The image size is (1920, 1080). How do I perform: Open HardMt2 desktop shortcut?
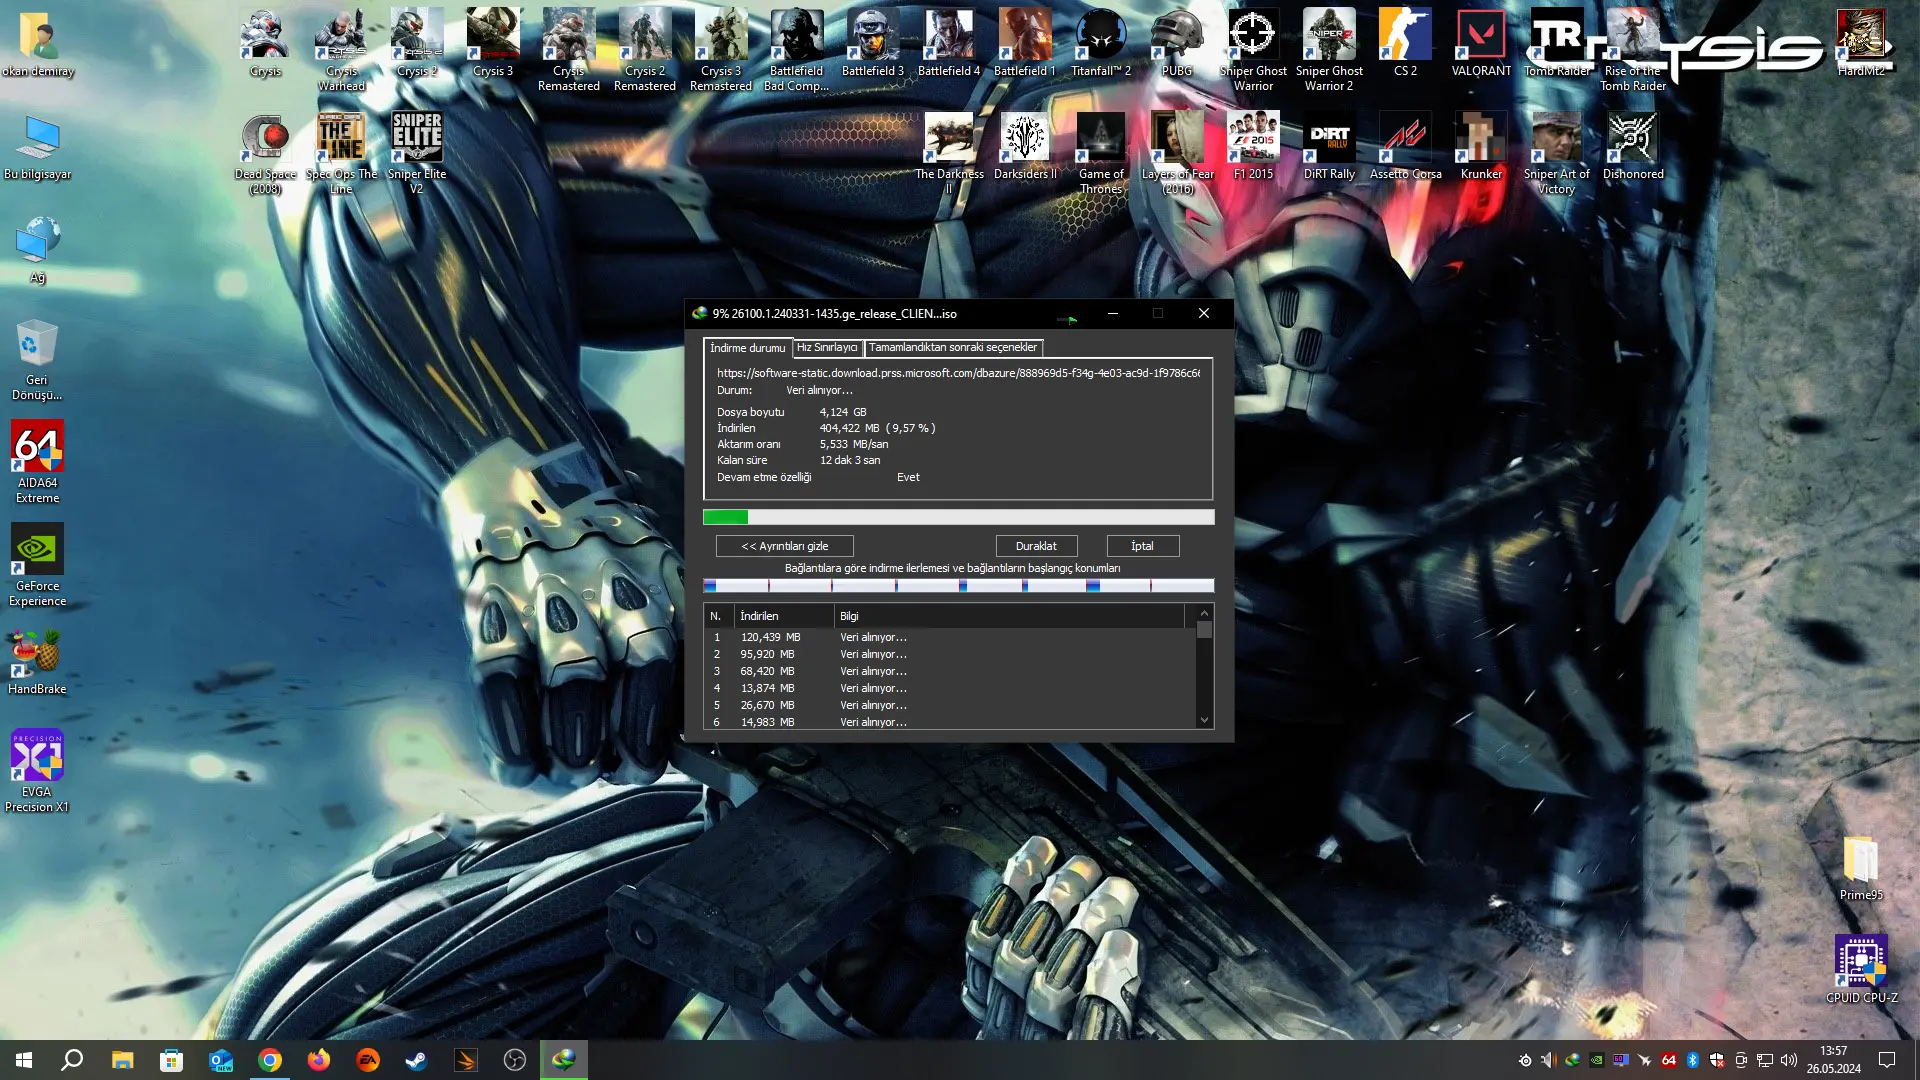pyautogui.click(x=1861, y=43)
